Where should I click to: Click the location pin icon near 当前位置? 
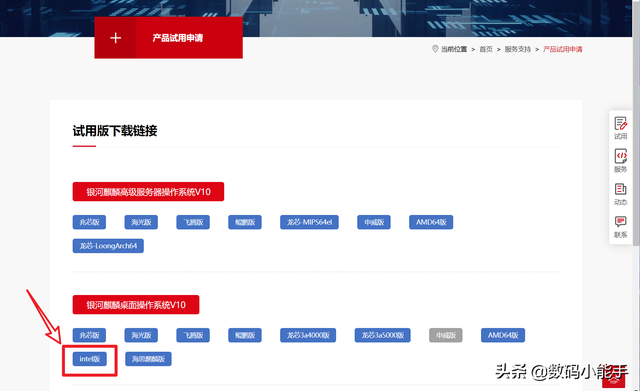pos(435,49)
